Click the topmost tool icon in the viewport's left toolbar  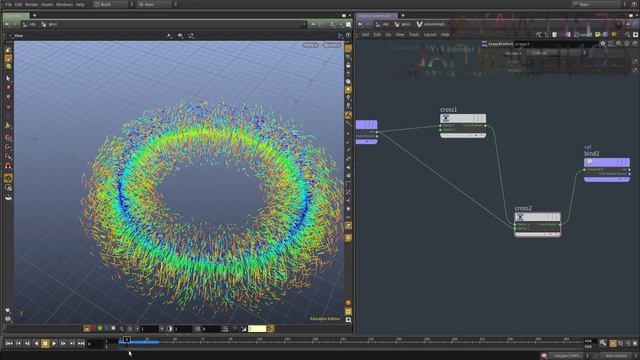coord(8,50)
